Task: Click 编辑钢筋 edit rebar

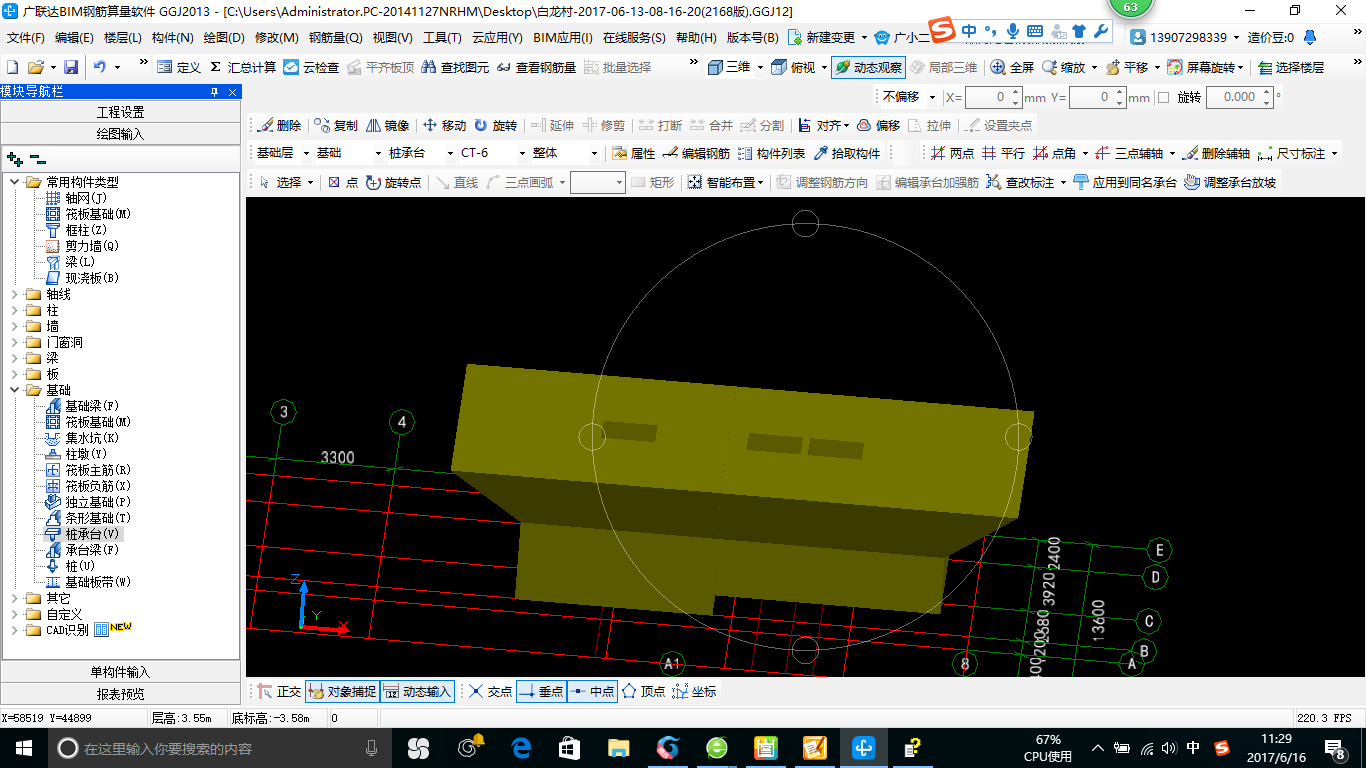Action: click(x=696, y=153)
